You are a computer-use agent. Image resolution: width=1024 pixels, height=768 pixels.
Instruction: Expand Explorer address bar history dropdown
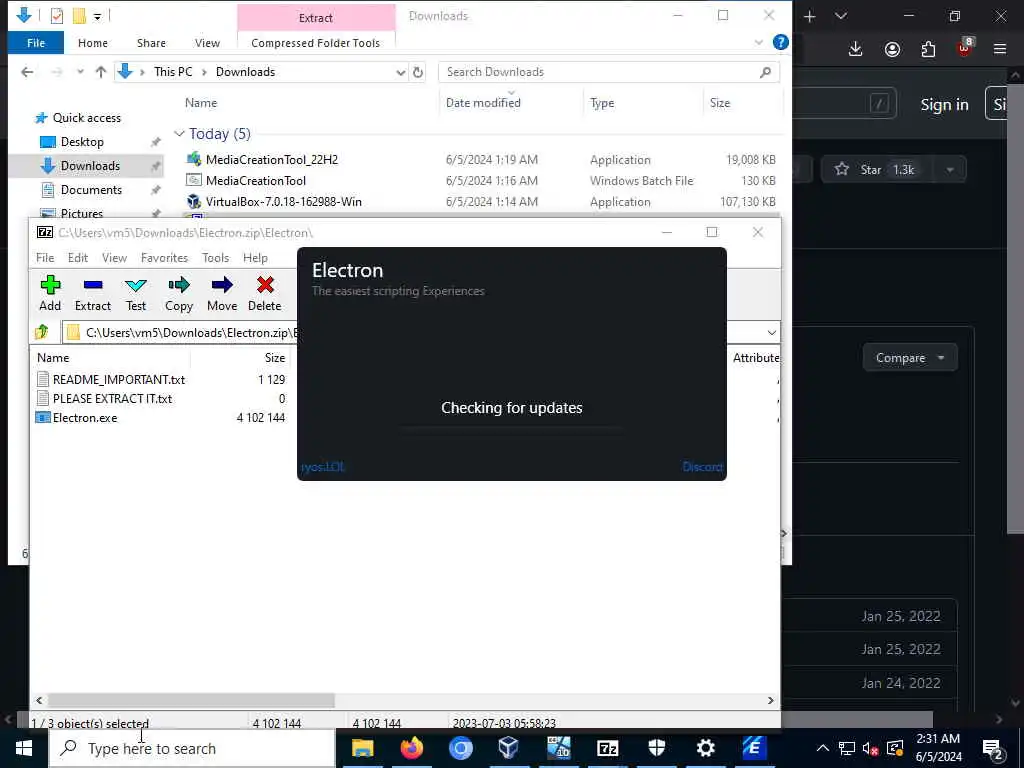[400, 72]
